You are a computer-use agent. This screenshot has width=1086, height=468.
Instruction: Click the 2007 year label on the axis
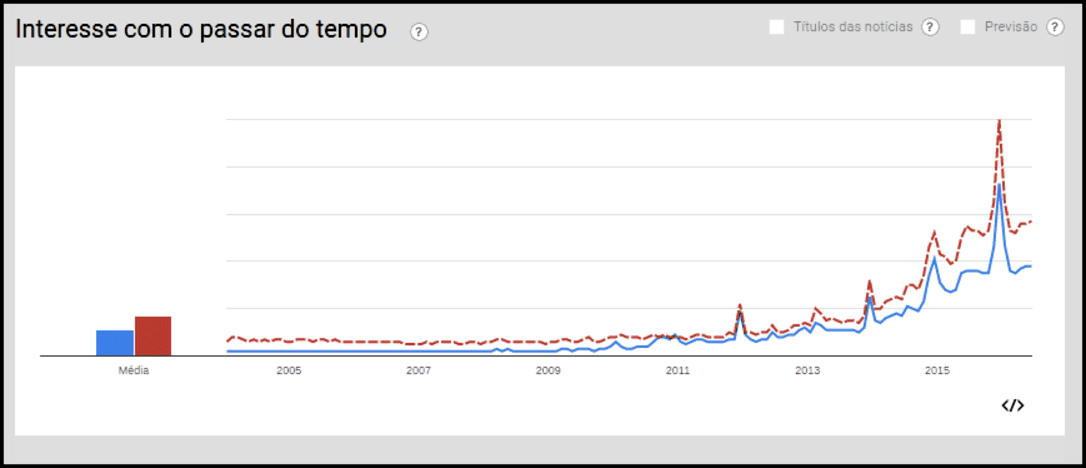[x=418, y=371]
